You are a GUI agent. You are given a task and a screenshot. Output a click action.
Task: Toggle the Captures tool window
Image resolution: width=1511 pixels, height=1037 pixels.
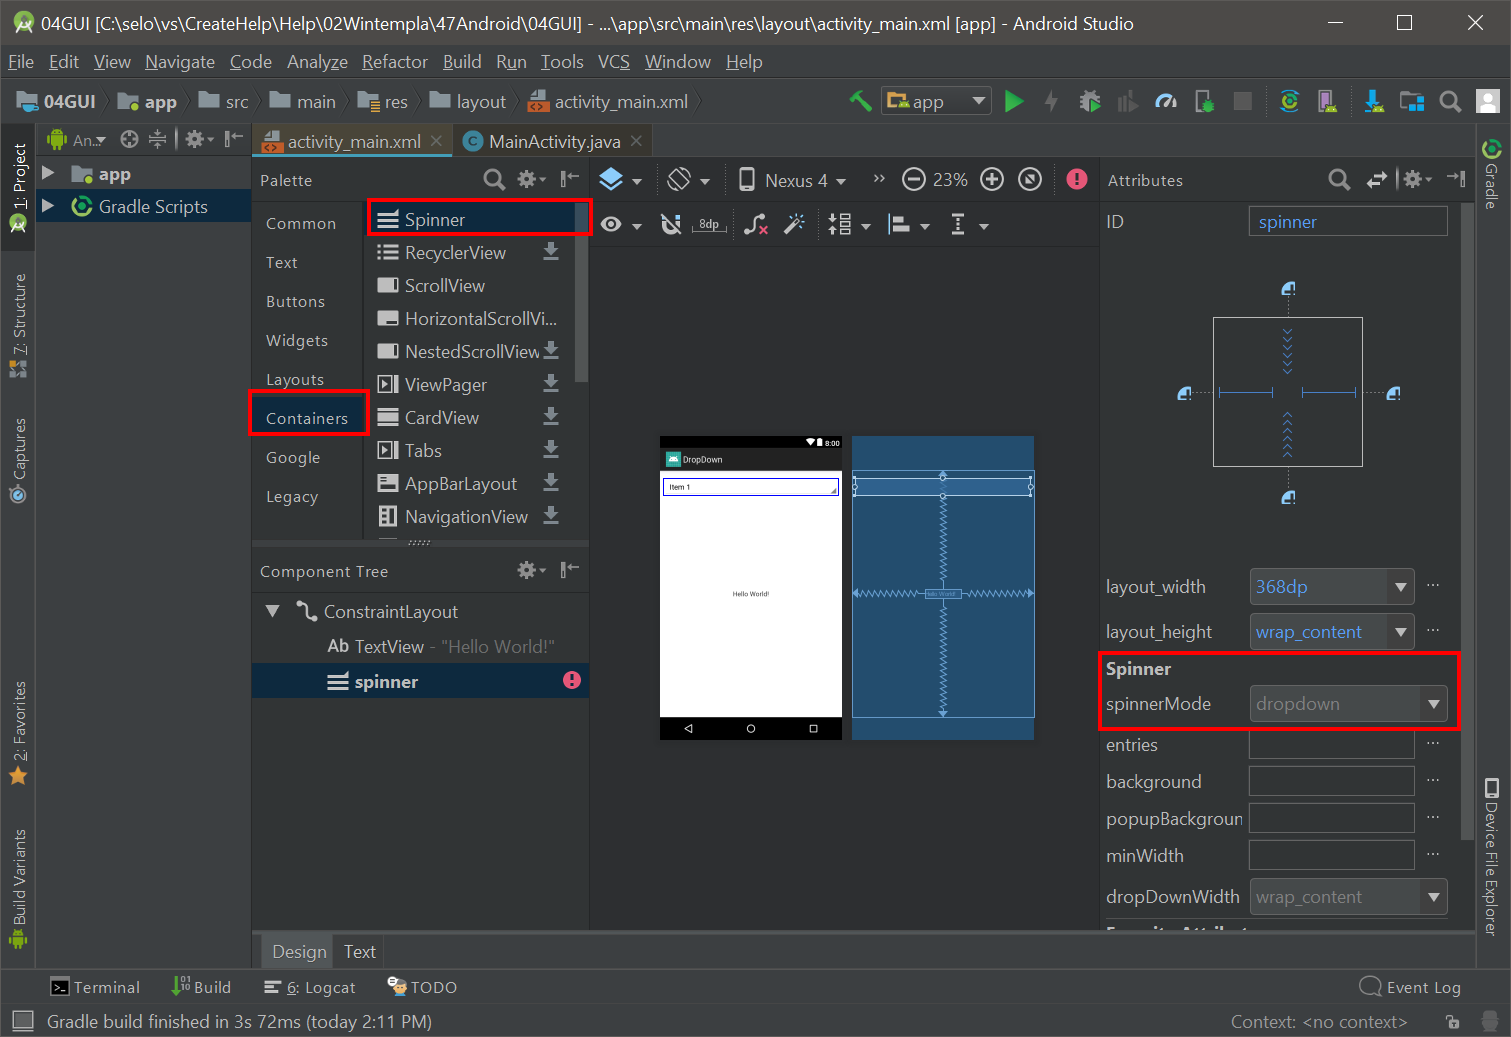tap(18, 460)
